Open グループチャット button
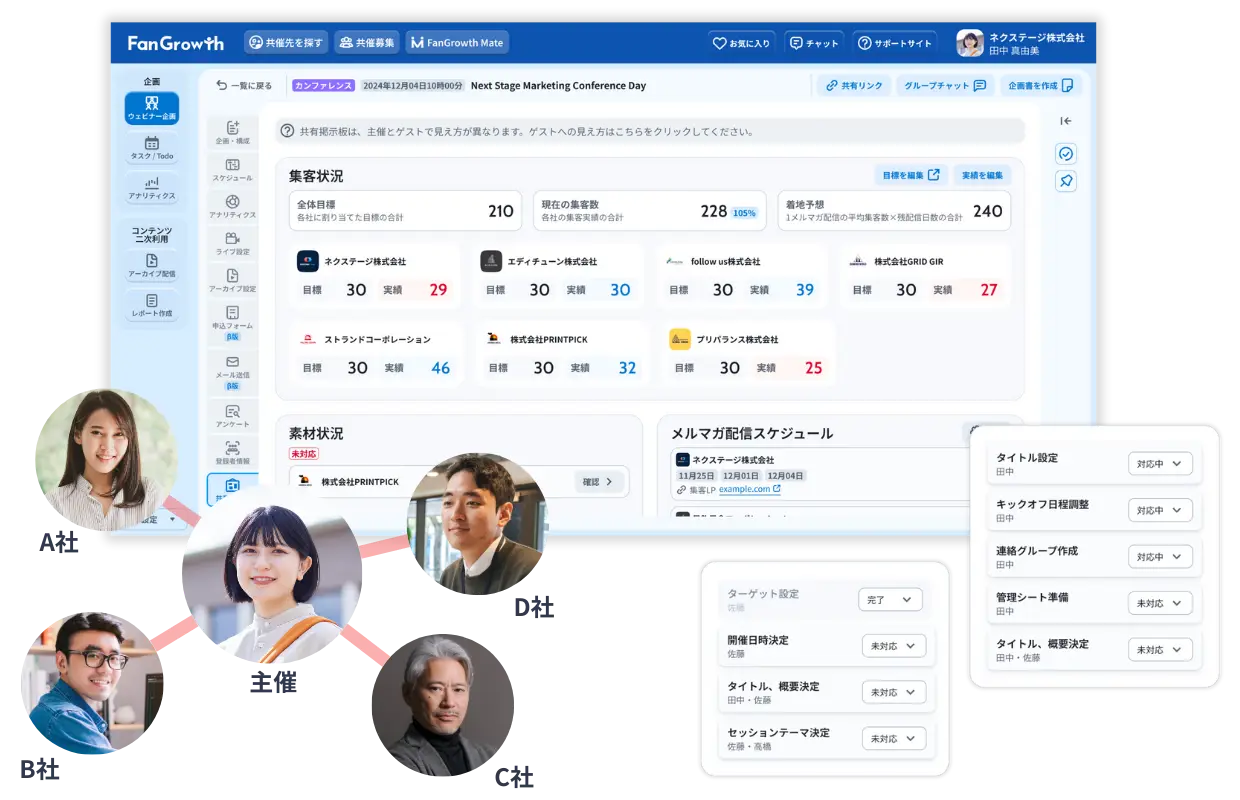Image resolution: width=1240 pixels, height=800 pixels. 945,86
